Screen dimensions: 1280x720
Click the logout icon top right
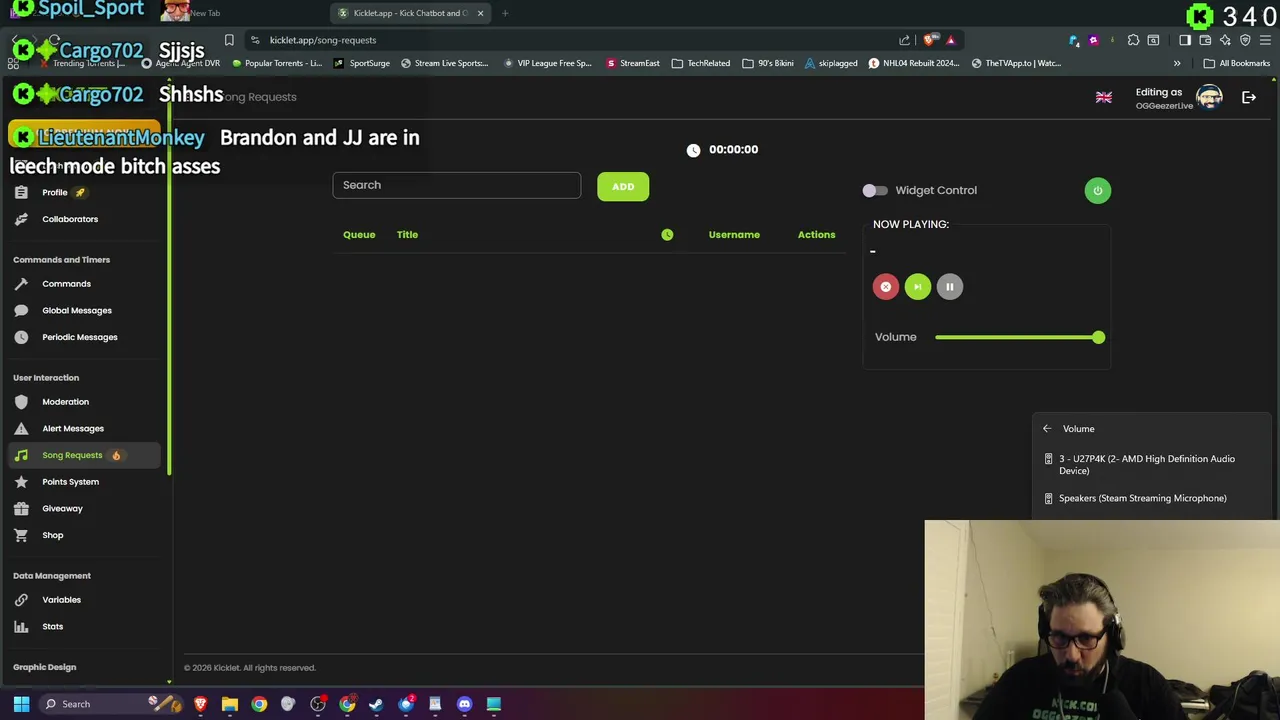point(1249,97)
